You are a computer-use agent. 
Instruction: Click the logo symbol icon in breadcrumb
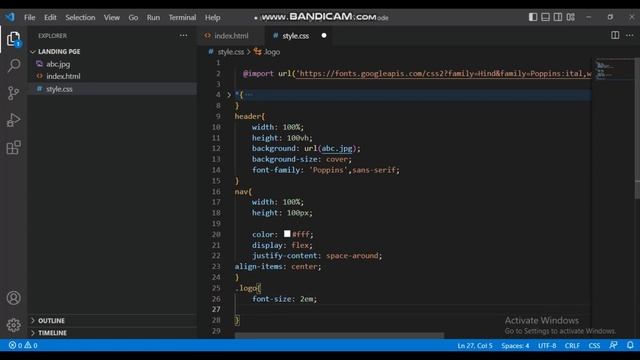[x=258, y=51]
